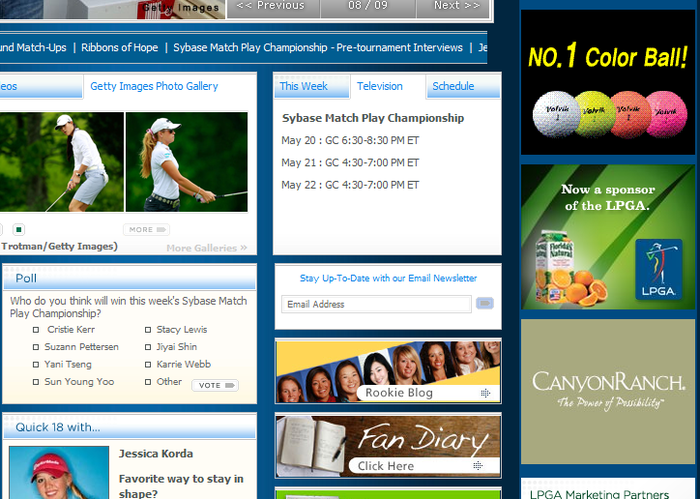The image size is (700, 499).
Task: Click the newsletter email submit arrow button
Action: coord(485,303)
